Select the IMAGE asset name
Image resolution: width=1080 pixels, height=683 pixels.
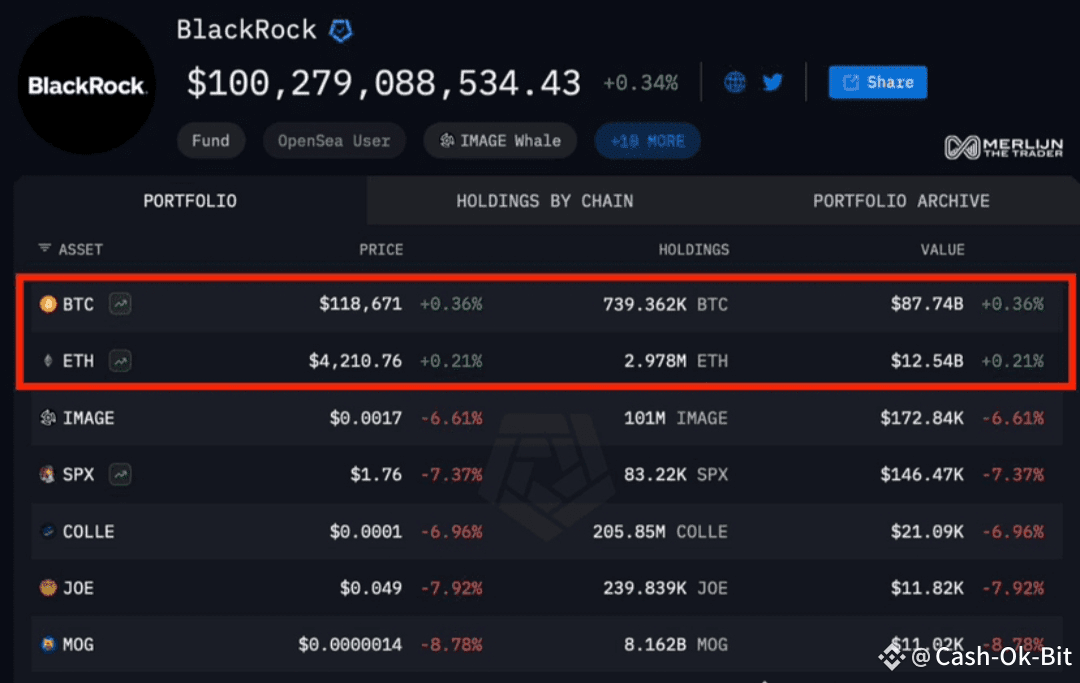point(88,418)
